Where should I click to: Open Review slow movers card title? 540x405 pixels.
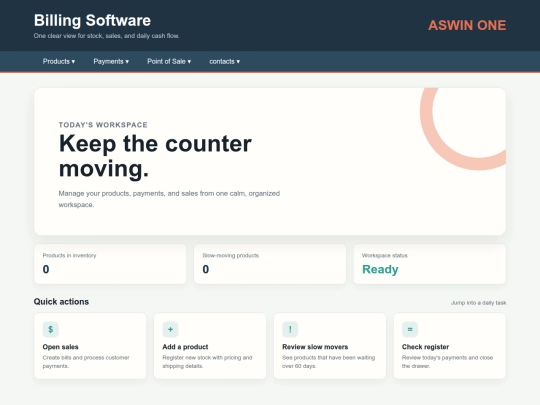pos(315,347)
